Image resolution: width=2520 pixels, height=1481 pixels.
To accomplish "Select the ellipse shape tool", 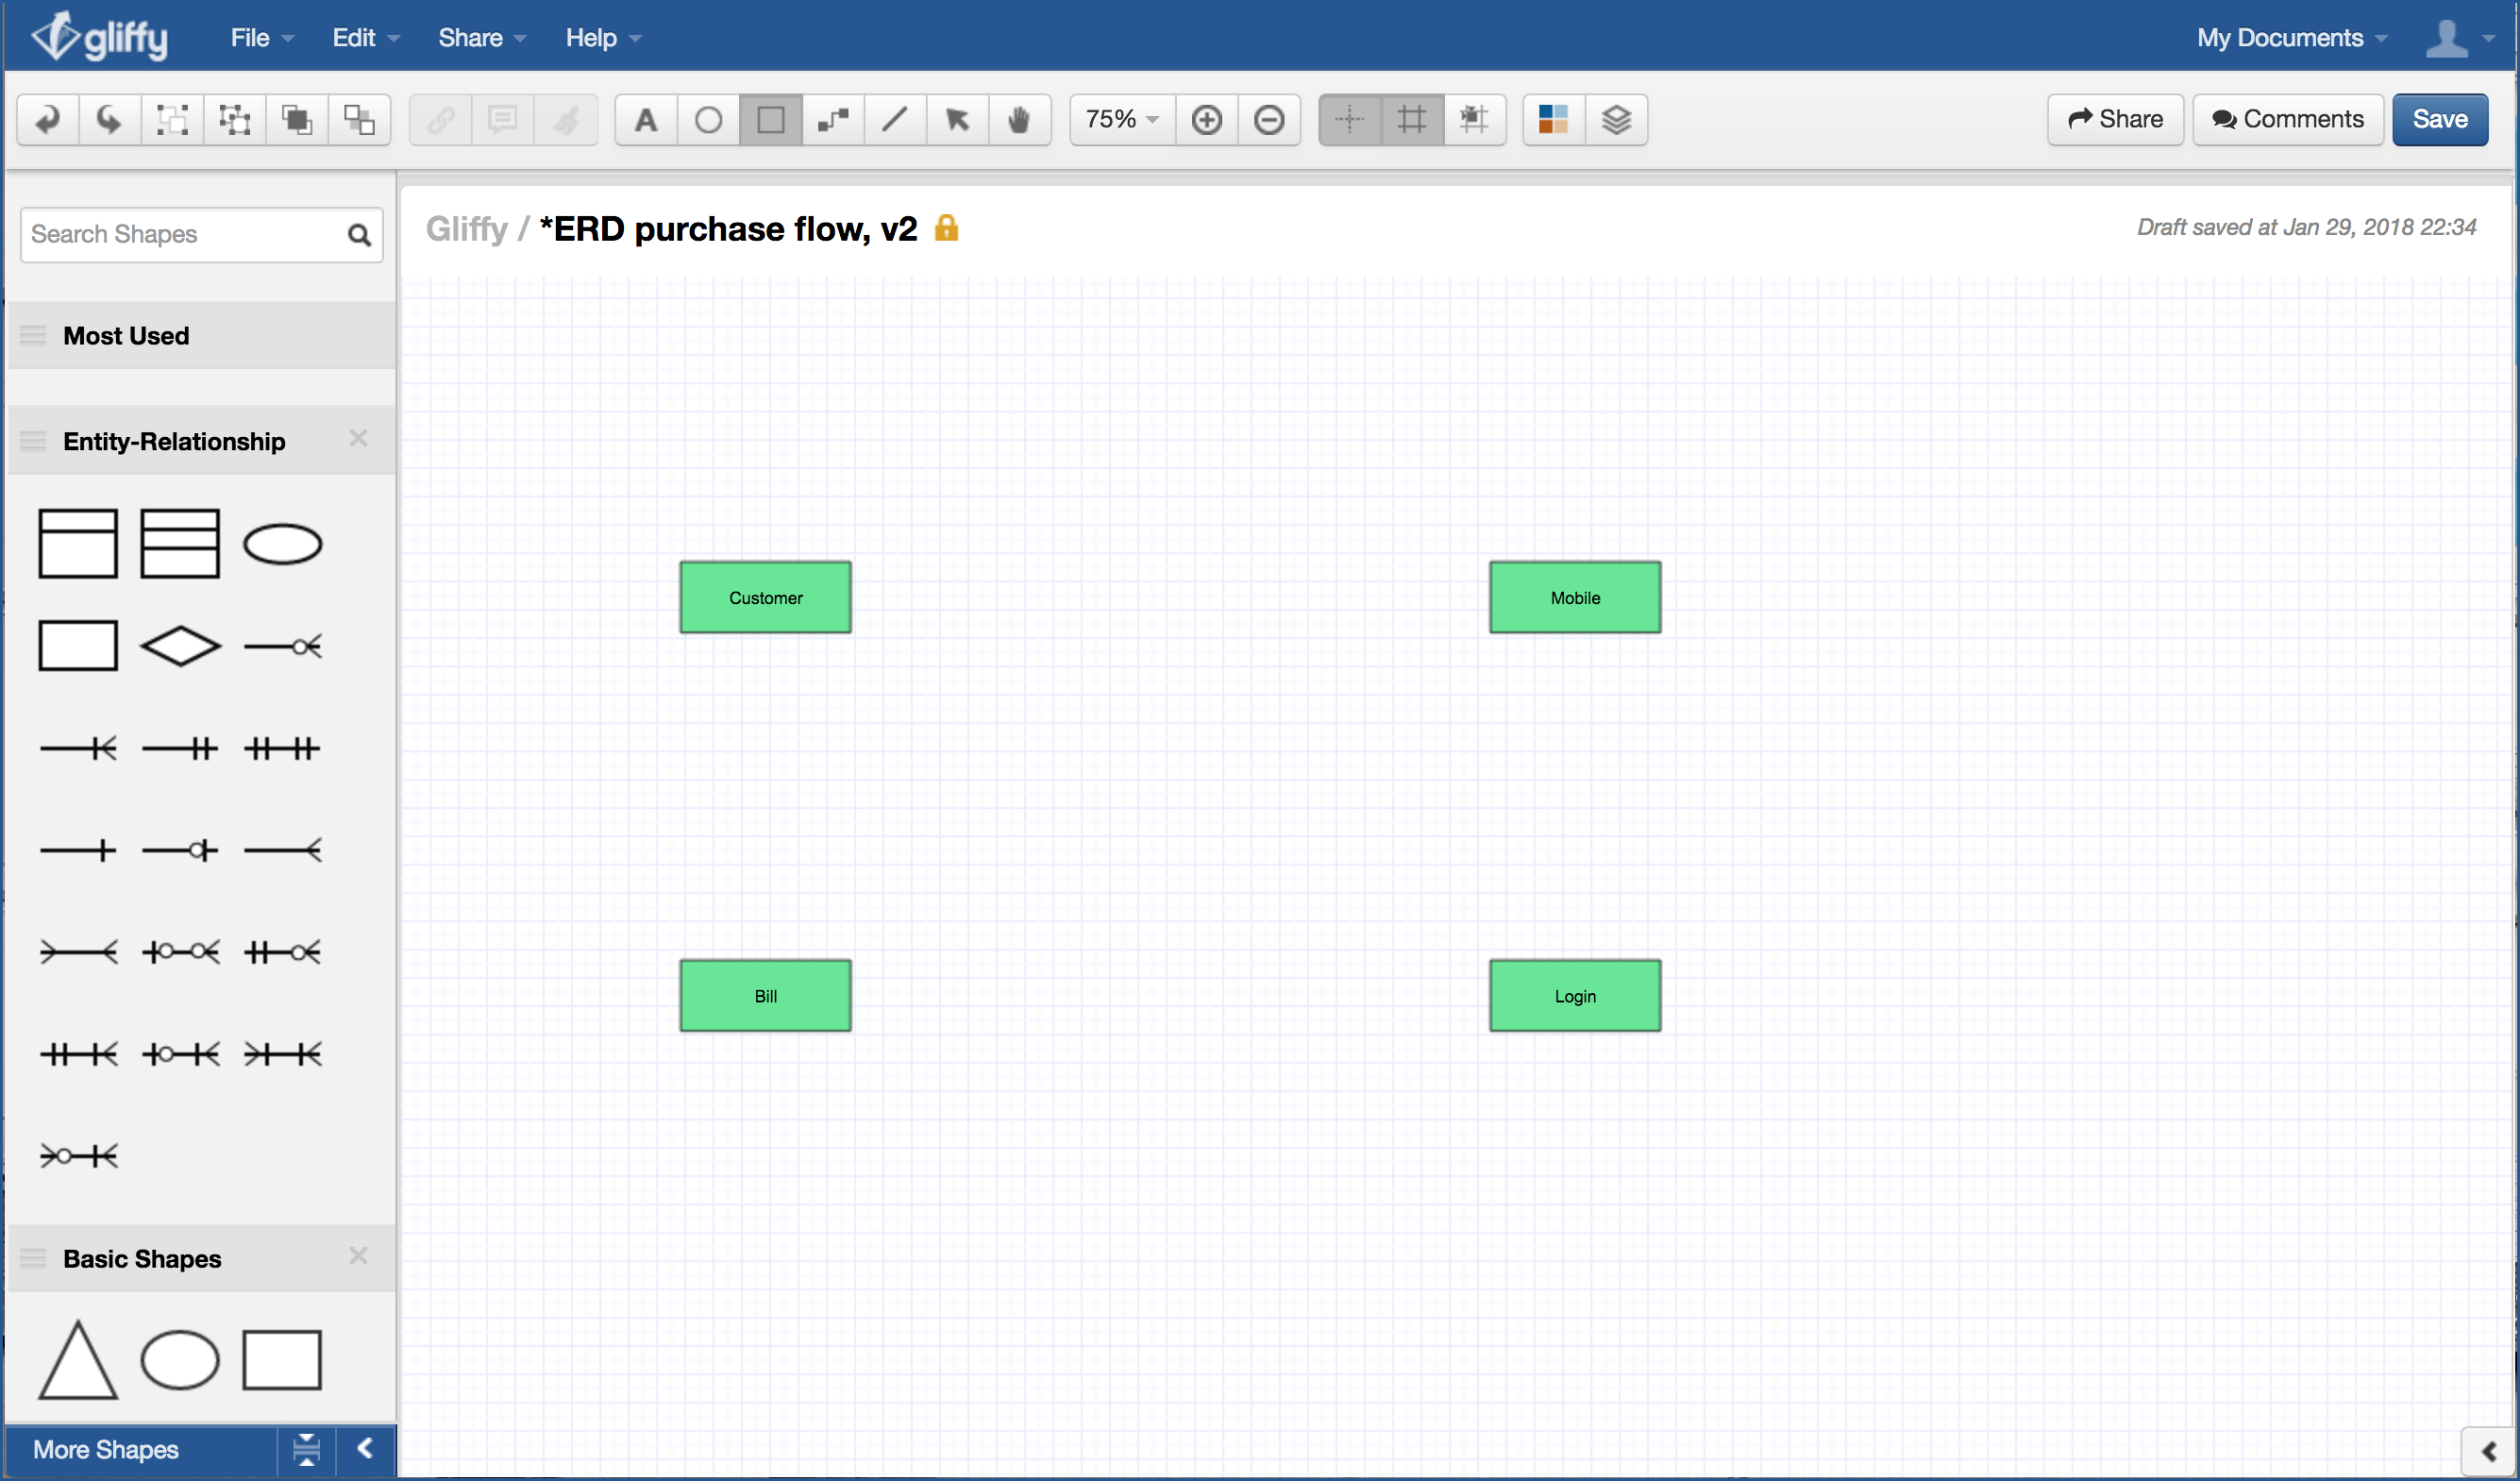I will click(x=709, y=120).
